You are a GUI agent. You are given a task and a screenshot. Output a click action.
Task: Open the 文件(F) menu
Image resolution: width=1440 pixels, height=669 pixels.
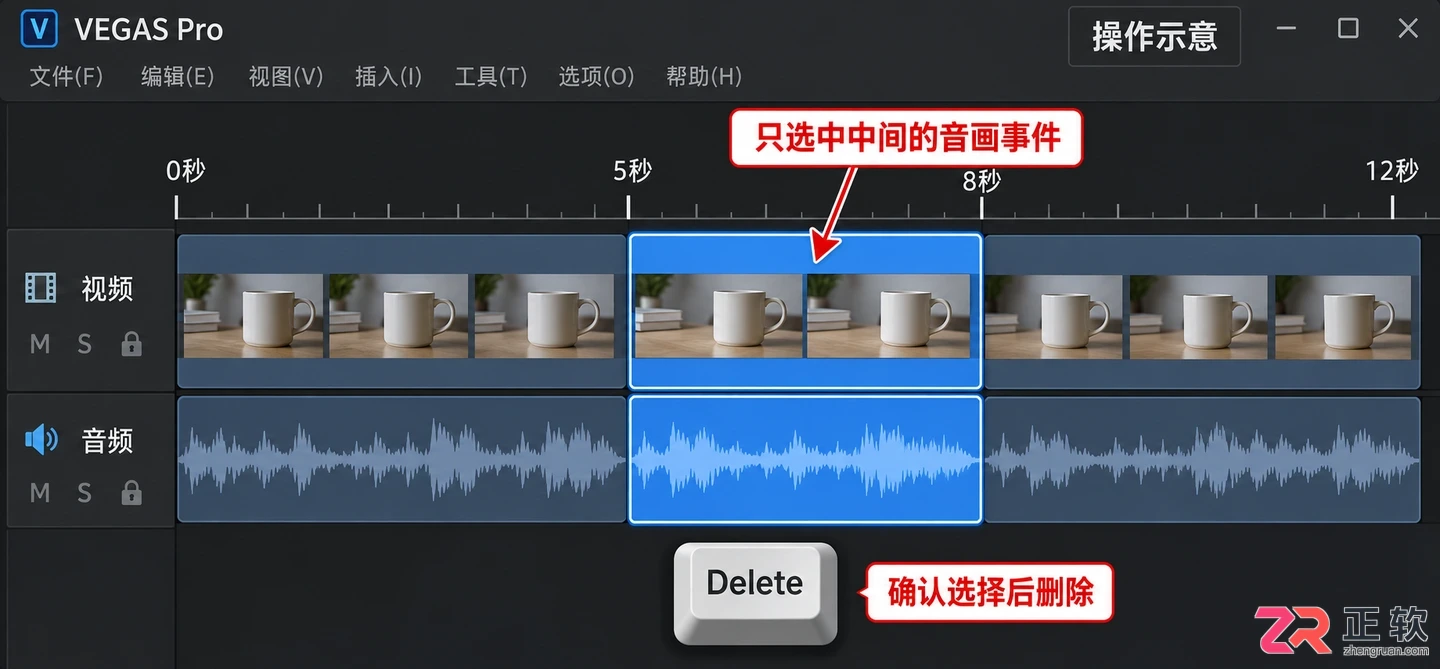point(66,77)
